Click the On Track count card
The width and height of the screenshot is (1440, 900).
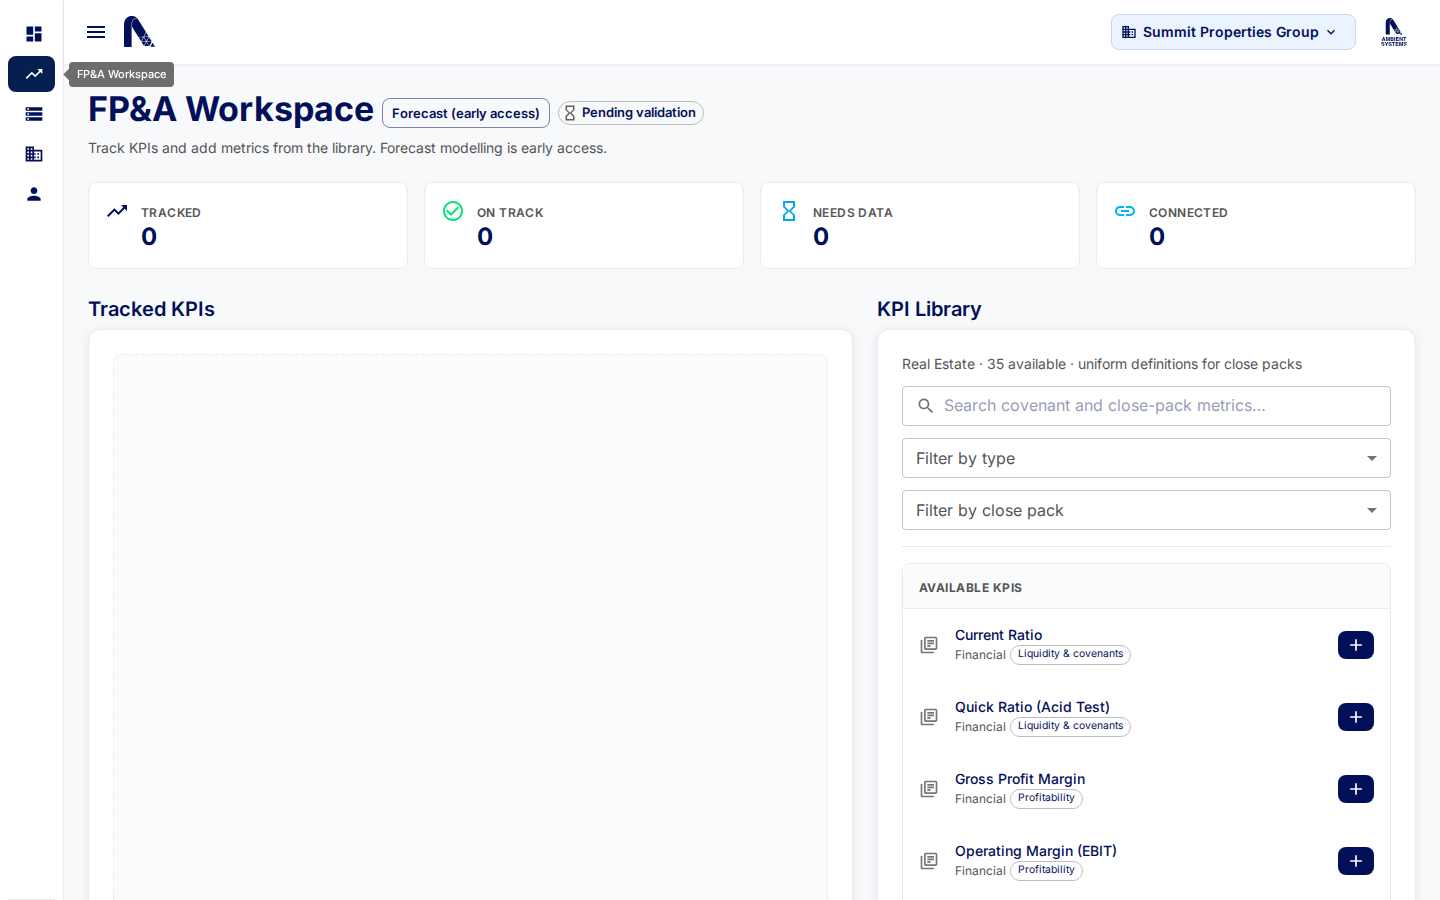pos(584,225)
